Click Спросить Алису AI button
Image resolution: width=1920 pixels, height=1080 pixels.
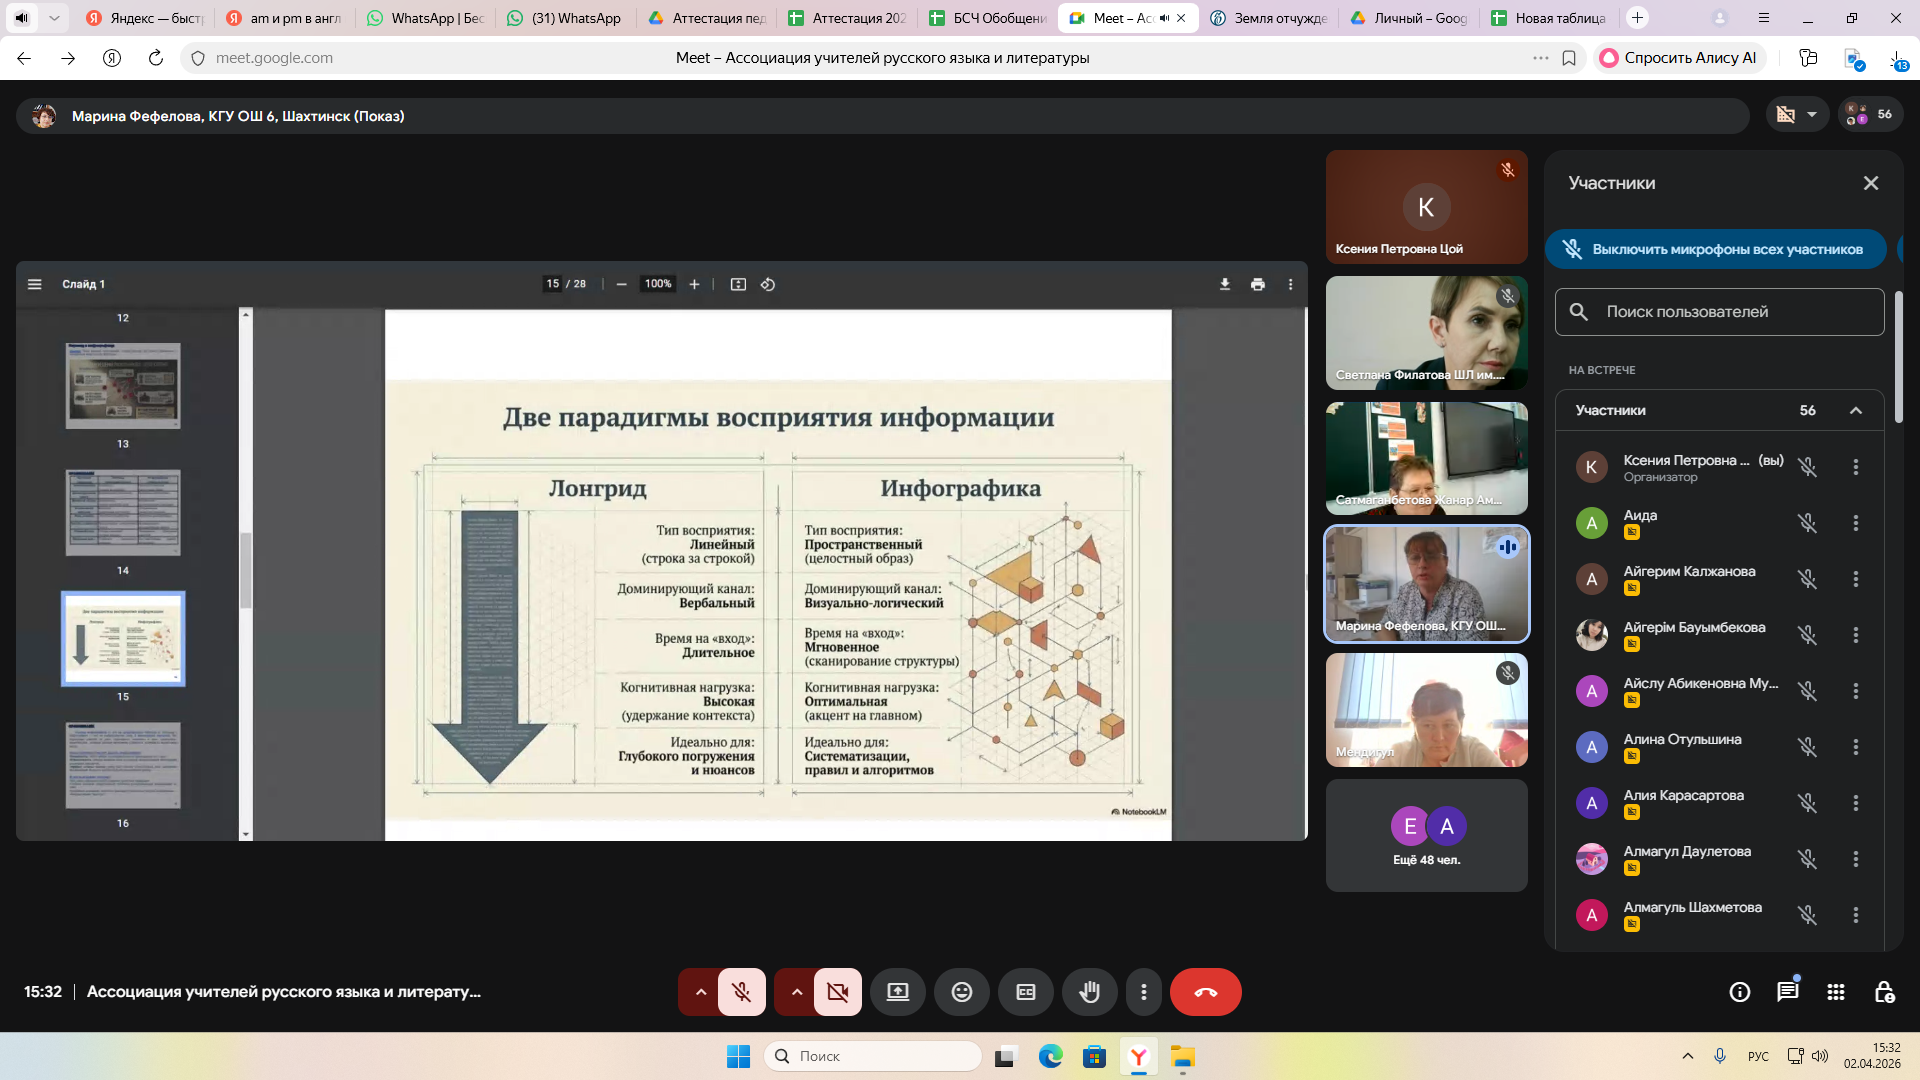coord(1679,58)
